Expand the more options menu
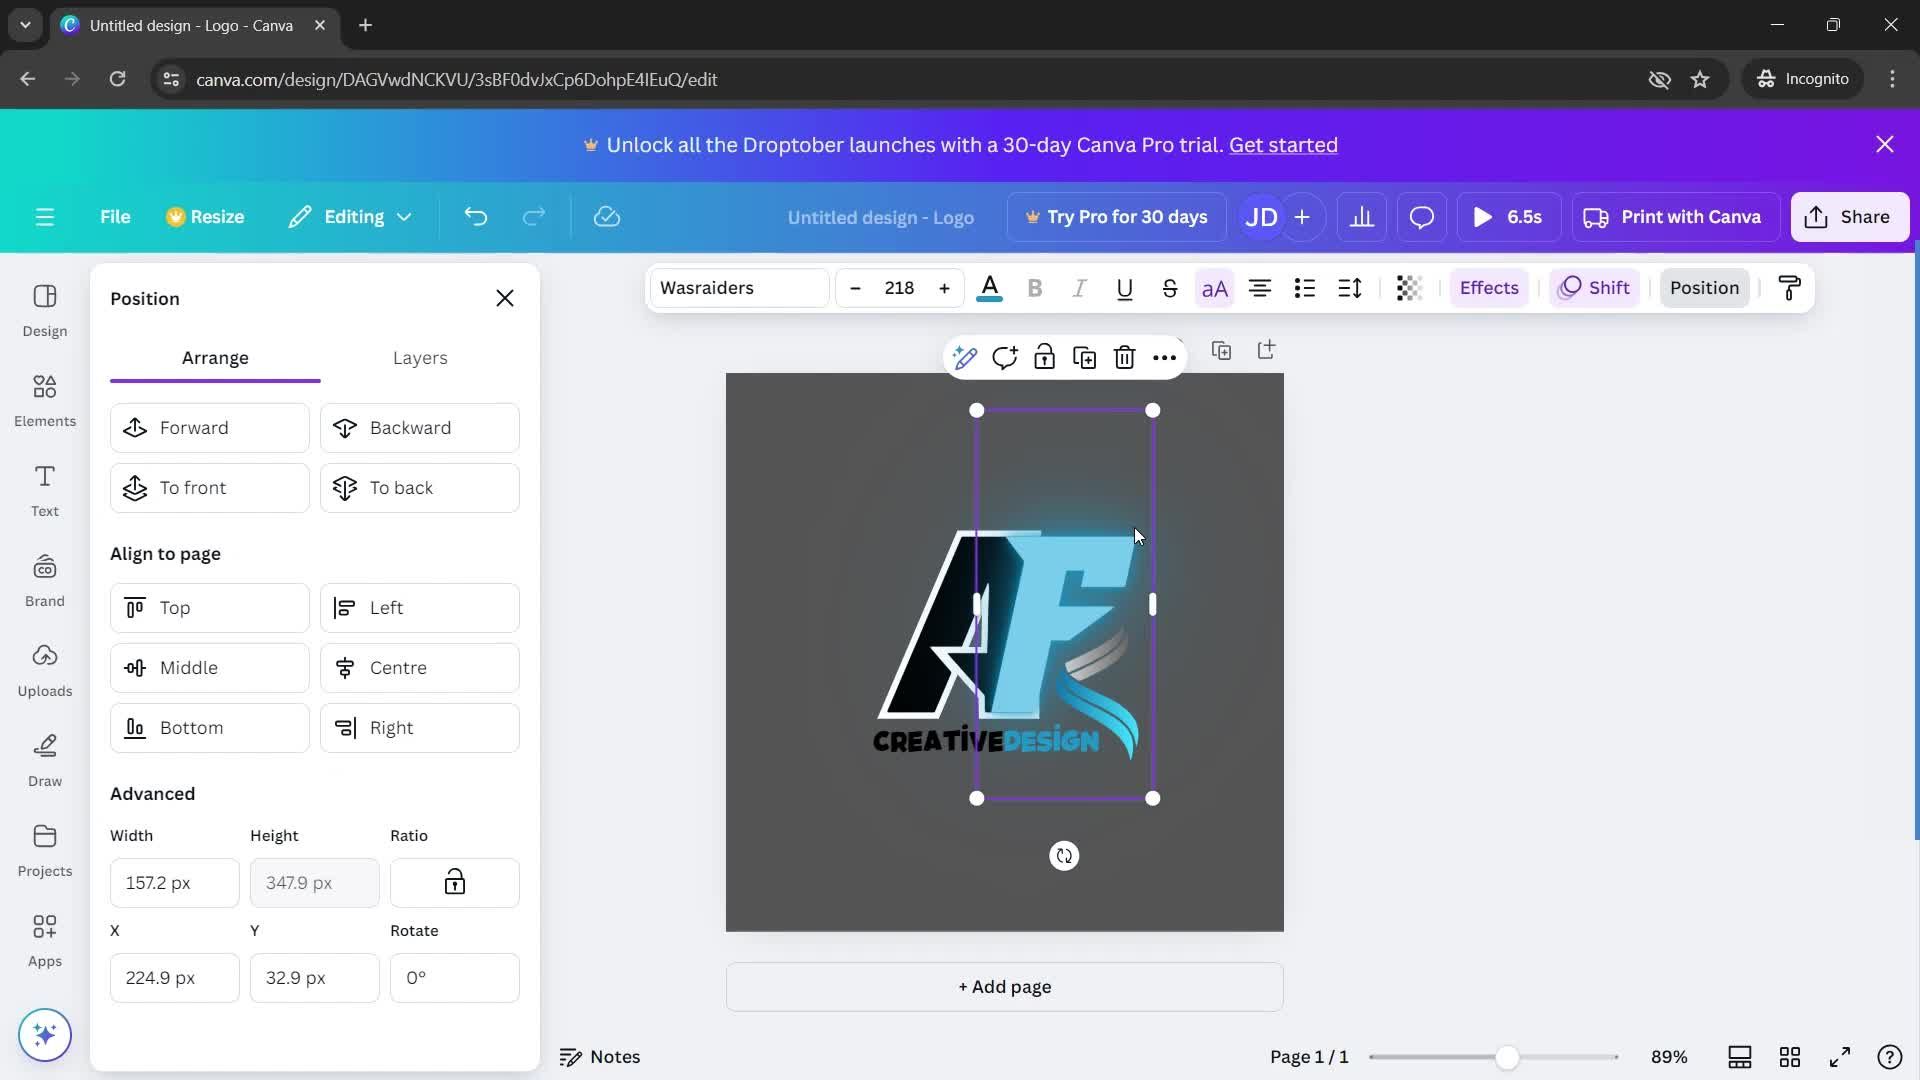The image size is (1920, 1080). tap(1163, 356)
